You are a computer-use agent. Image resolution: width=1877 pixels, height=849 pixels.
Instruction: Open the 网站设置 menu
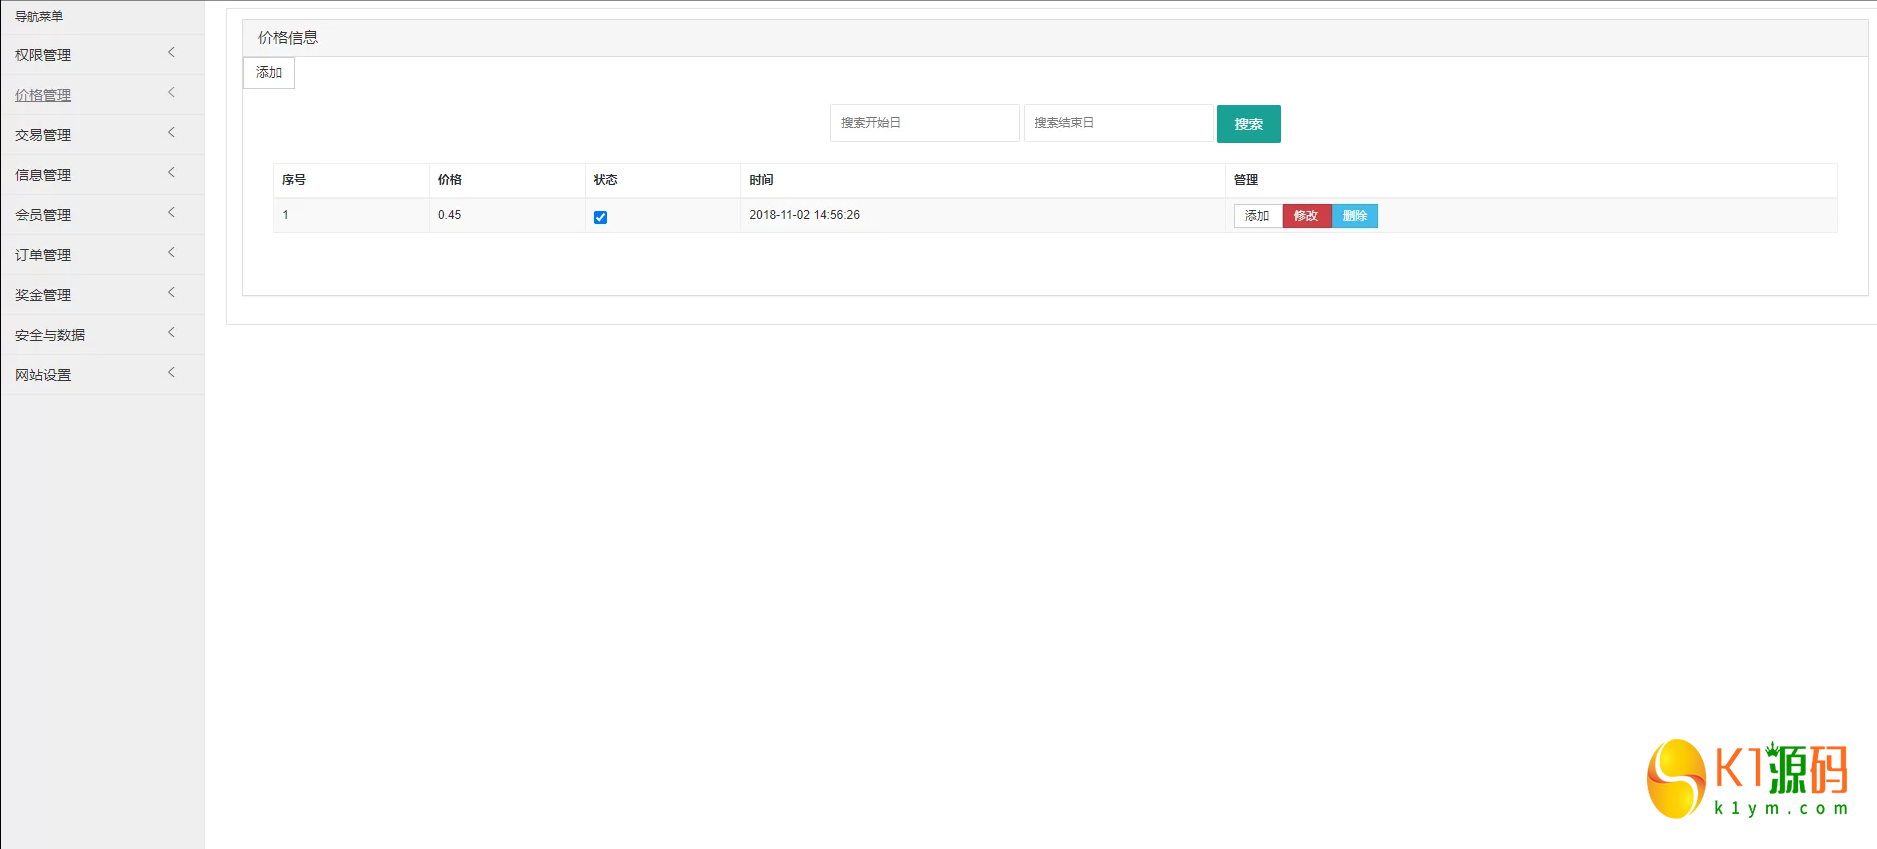click(x=102, y=375)
